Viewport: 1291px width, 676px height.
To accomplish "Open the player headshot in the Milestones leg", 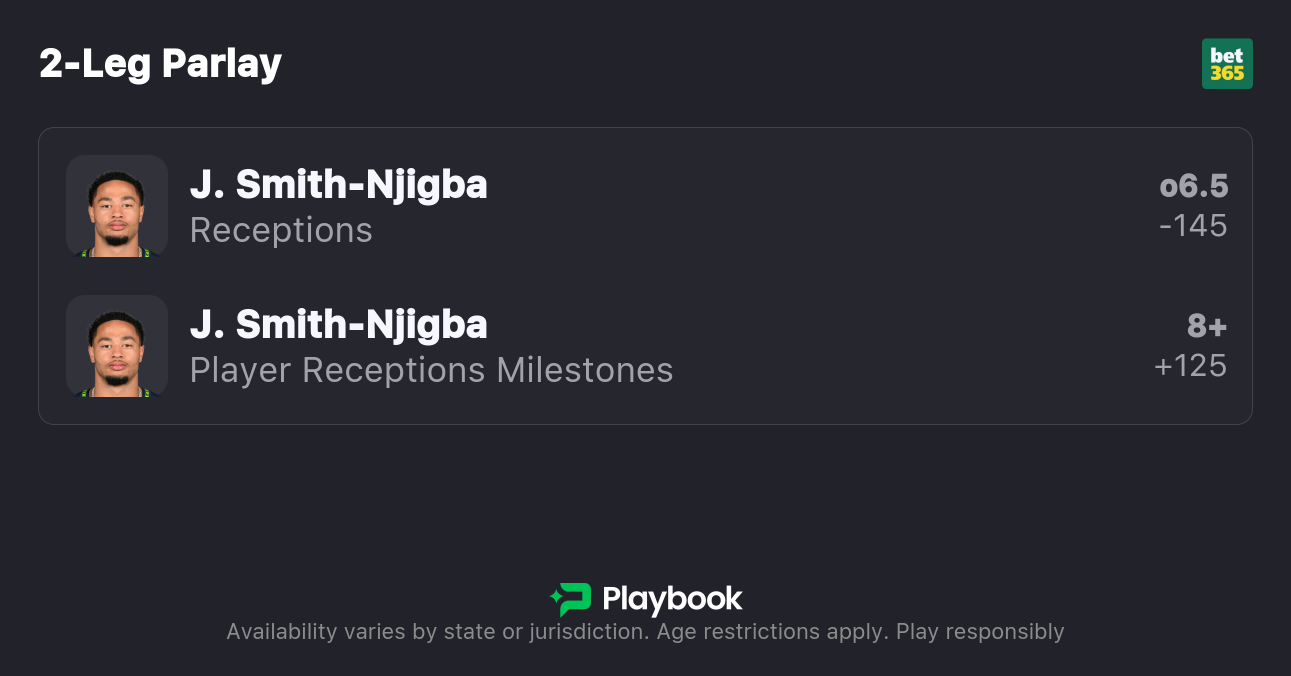I will (x=117, y=346).
